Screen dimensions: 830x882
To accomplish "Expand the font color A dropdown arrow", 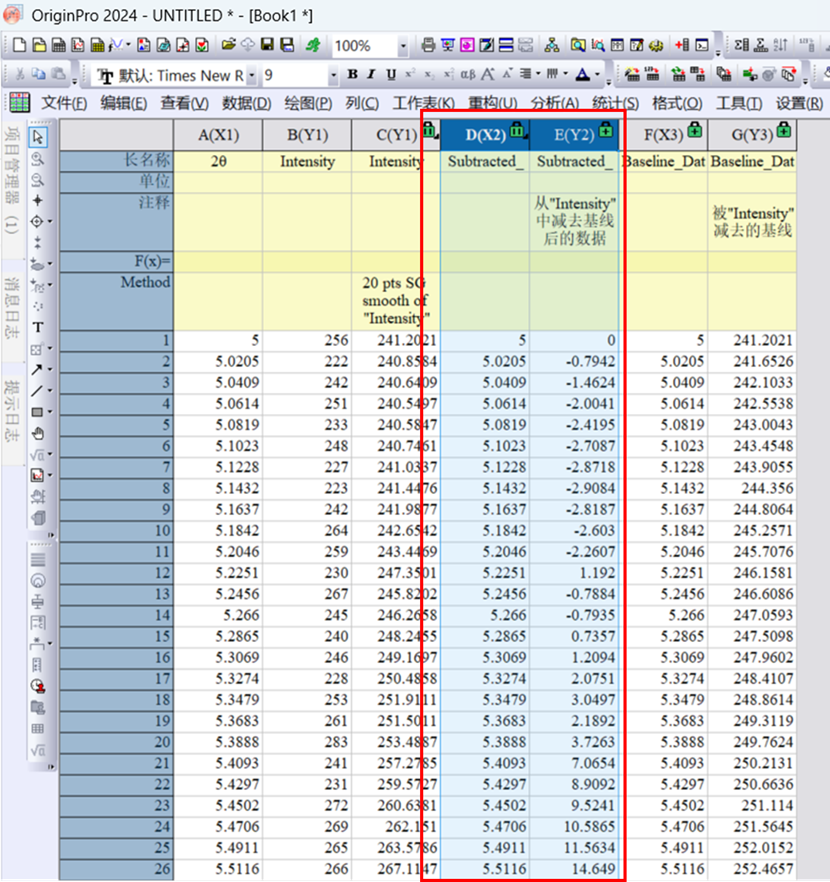I will click(598, 74).
